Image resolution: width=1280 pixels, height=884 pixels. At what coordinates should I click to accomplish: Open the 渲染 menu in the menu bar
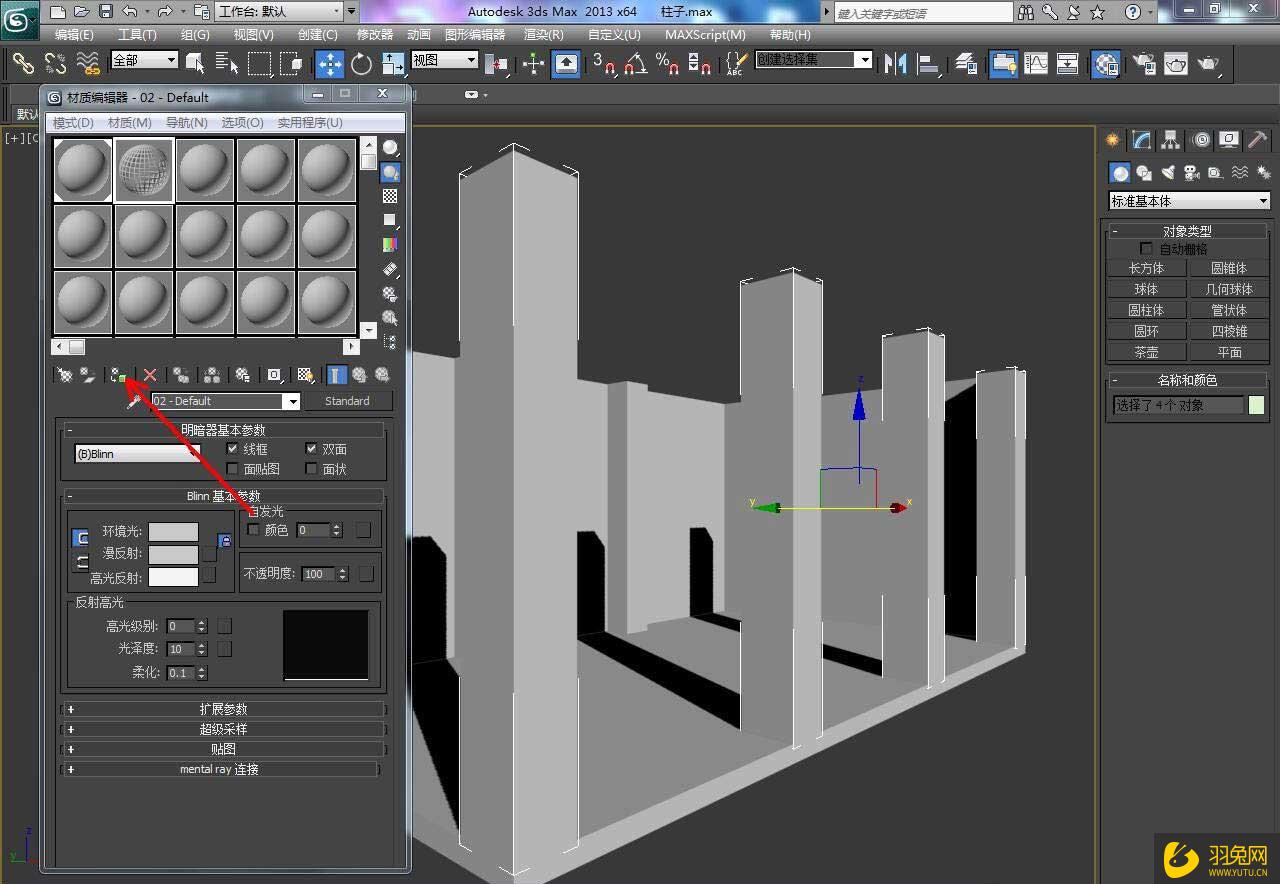click(x=544, y=34)
